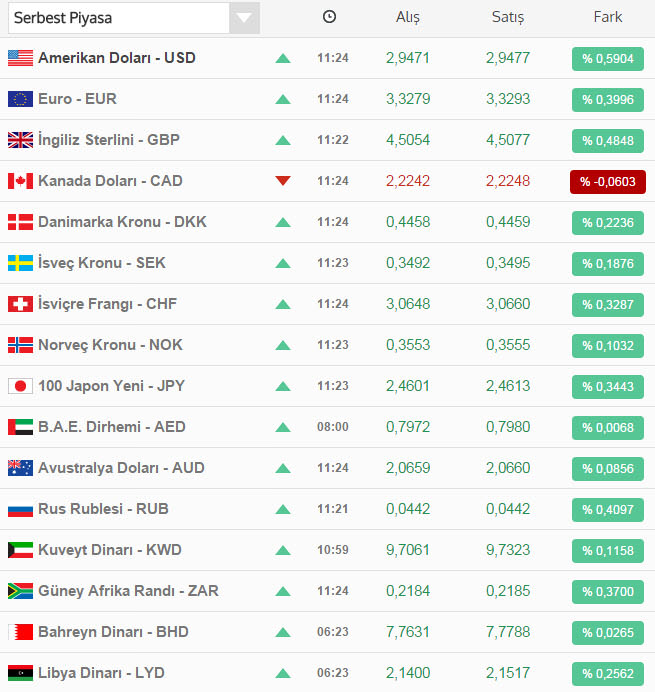The width and height of the screenshot is (655, 692).
Task: Click the red % -0,0603 badge
Action: (x=608, y=181)
